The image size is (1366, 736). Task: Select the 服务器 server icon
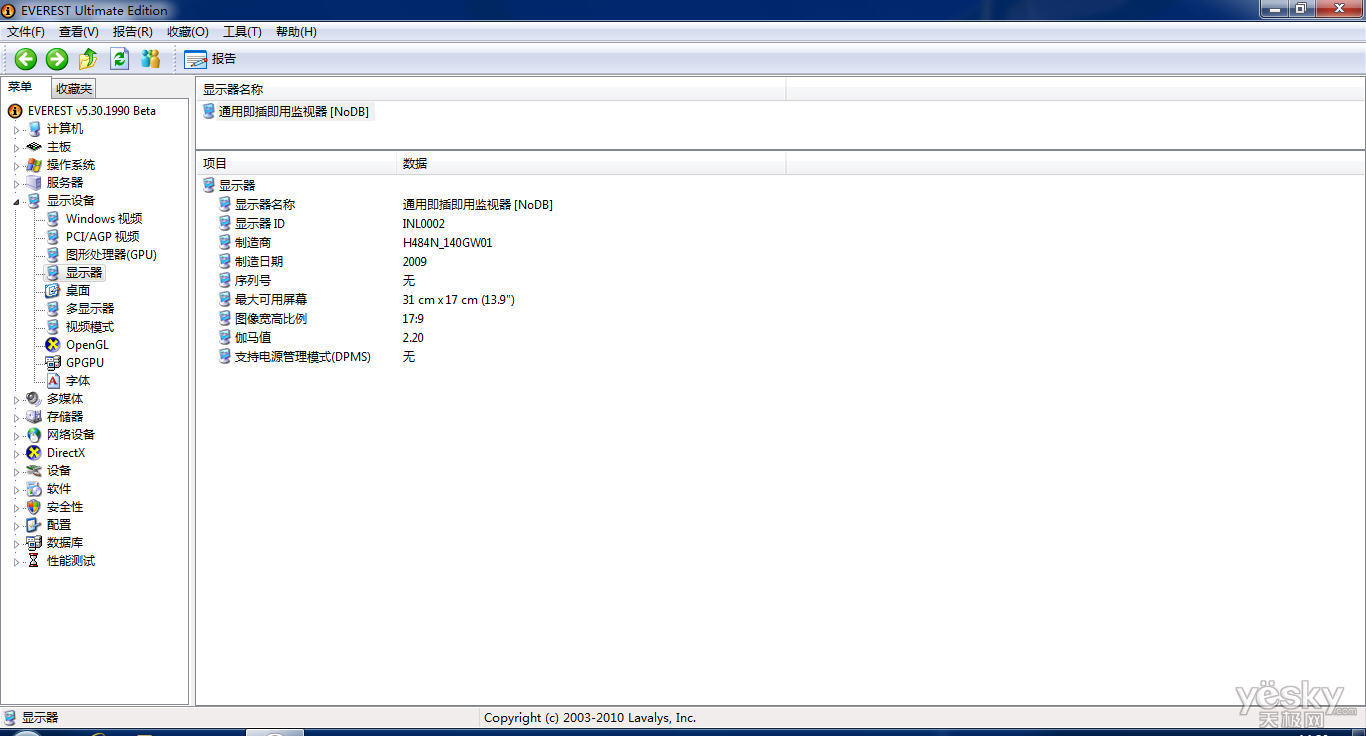point(34,183)
